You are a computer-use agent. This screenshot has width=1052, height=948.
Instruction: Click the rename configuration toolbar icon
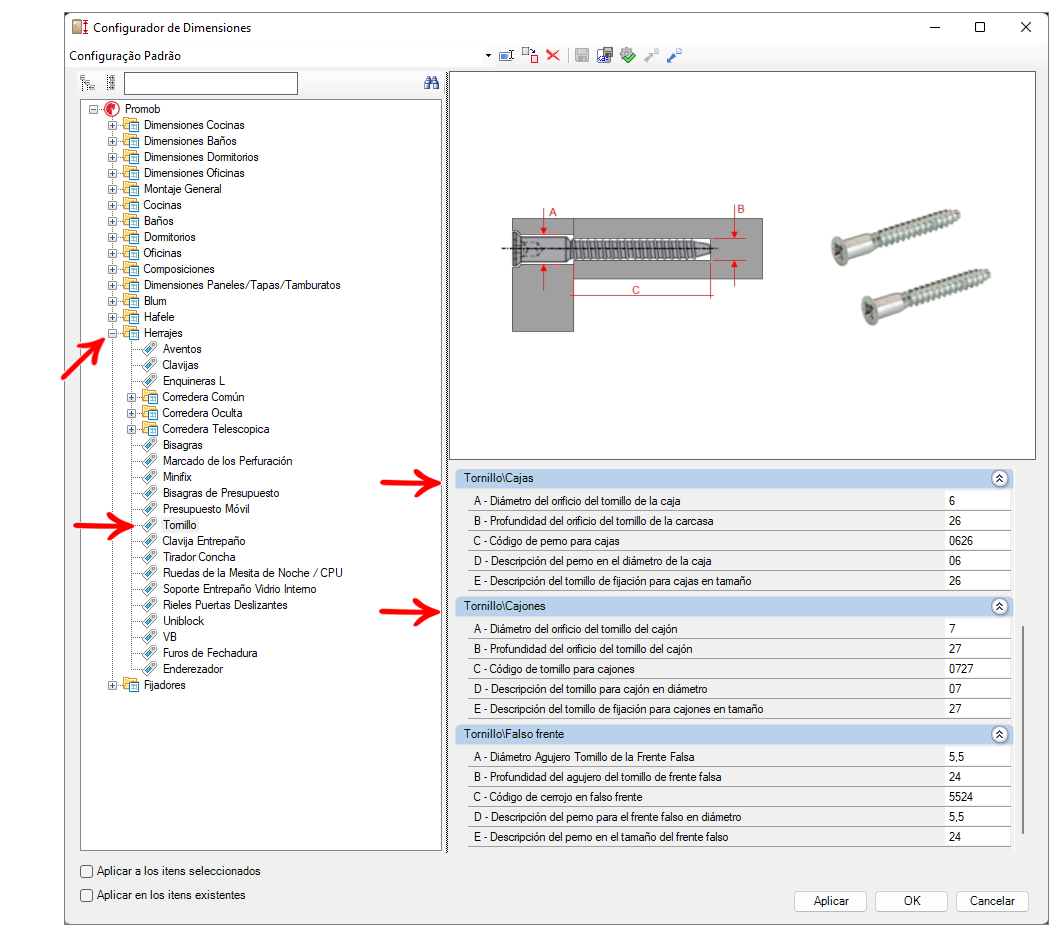pos(507,56)
